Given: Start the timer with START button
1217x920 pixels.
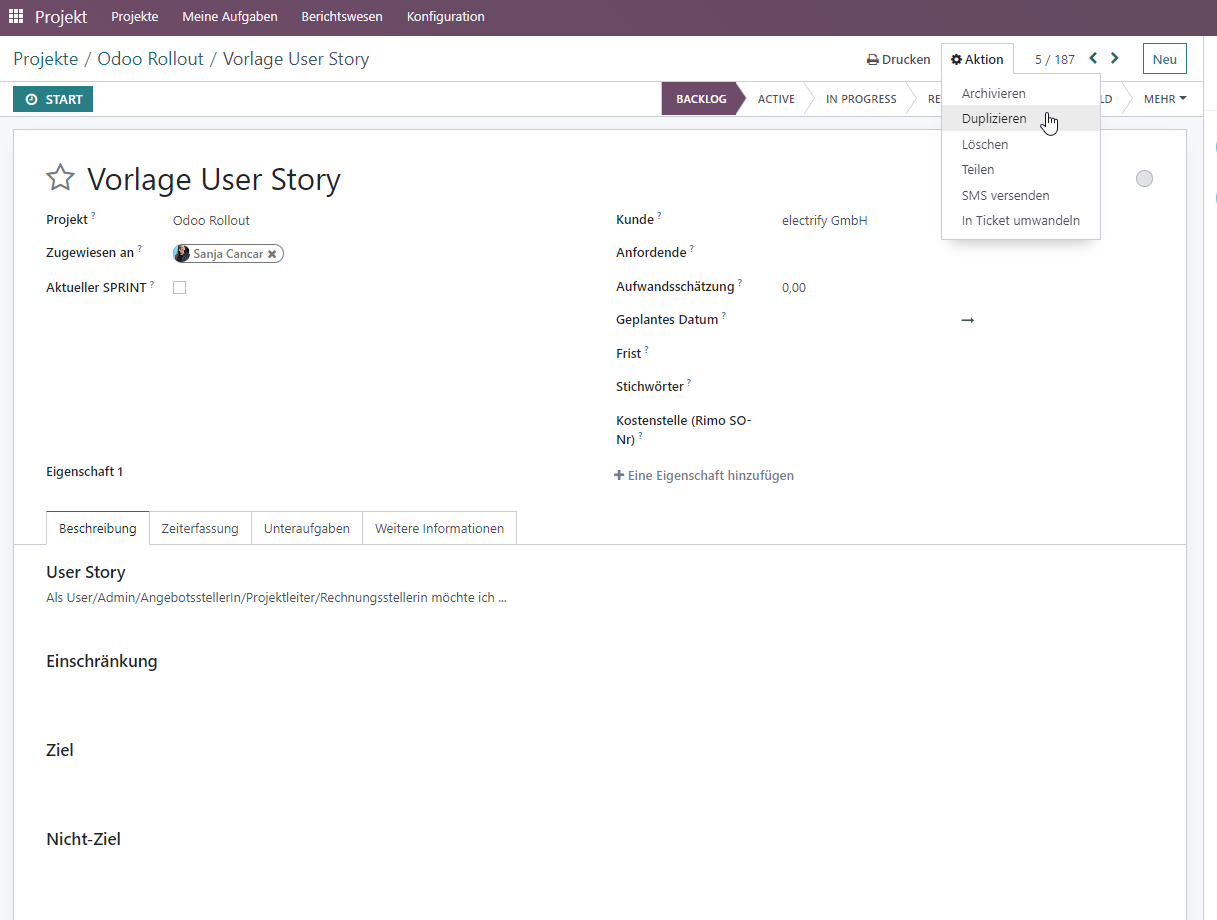Looking at the screenshot, I should click(x=53, y=99).
